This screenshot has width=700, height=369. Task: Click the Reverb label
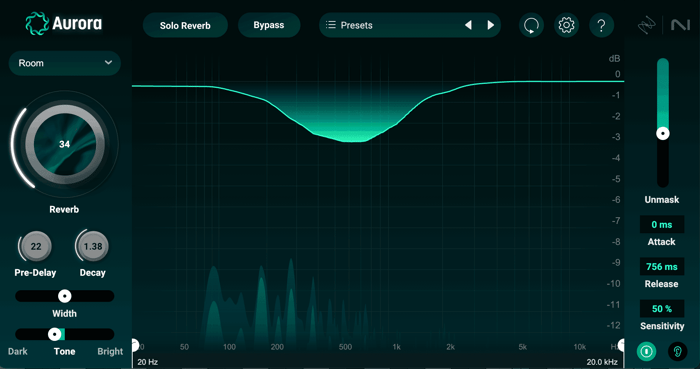64,209
